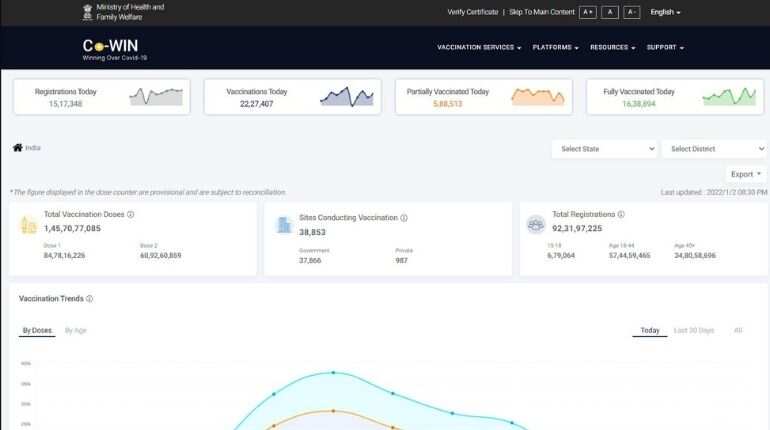Click the Verify Certificate link
770x430 pixels.
472,12
